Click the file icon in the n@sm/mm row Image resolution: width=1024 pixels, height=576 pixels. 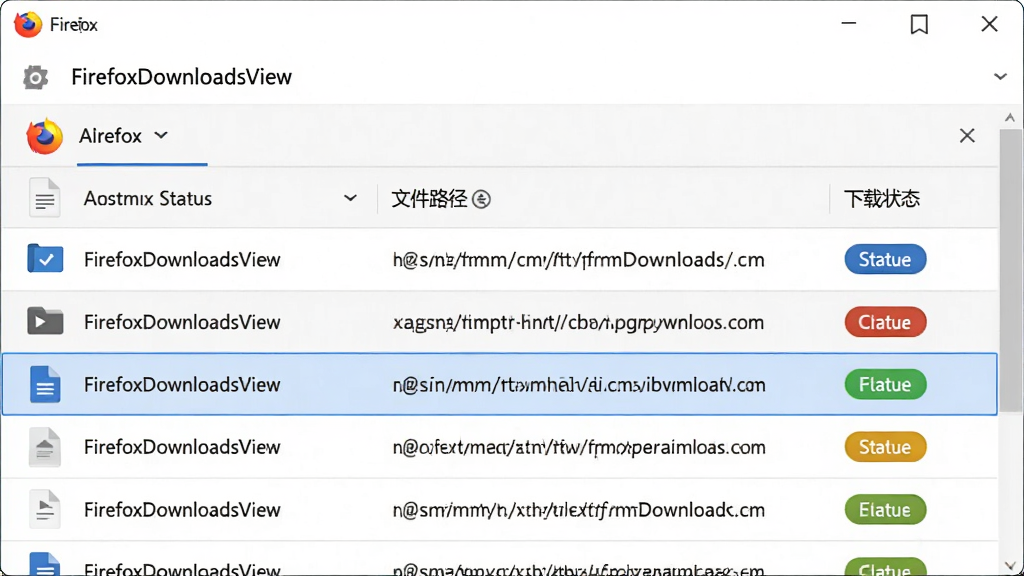coord(45,509)
